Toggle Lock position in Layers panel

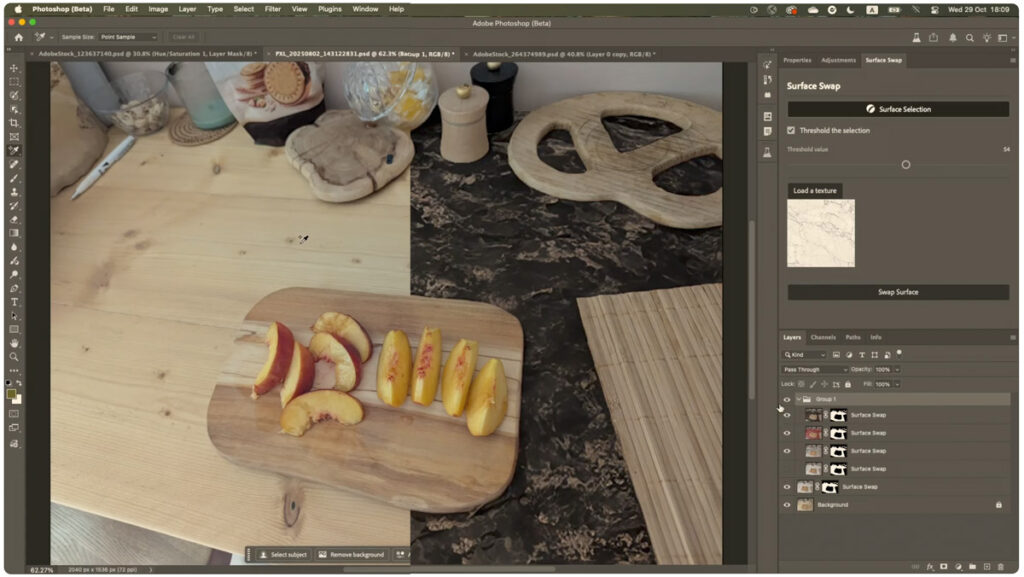click(x=825, y=384)
